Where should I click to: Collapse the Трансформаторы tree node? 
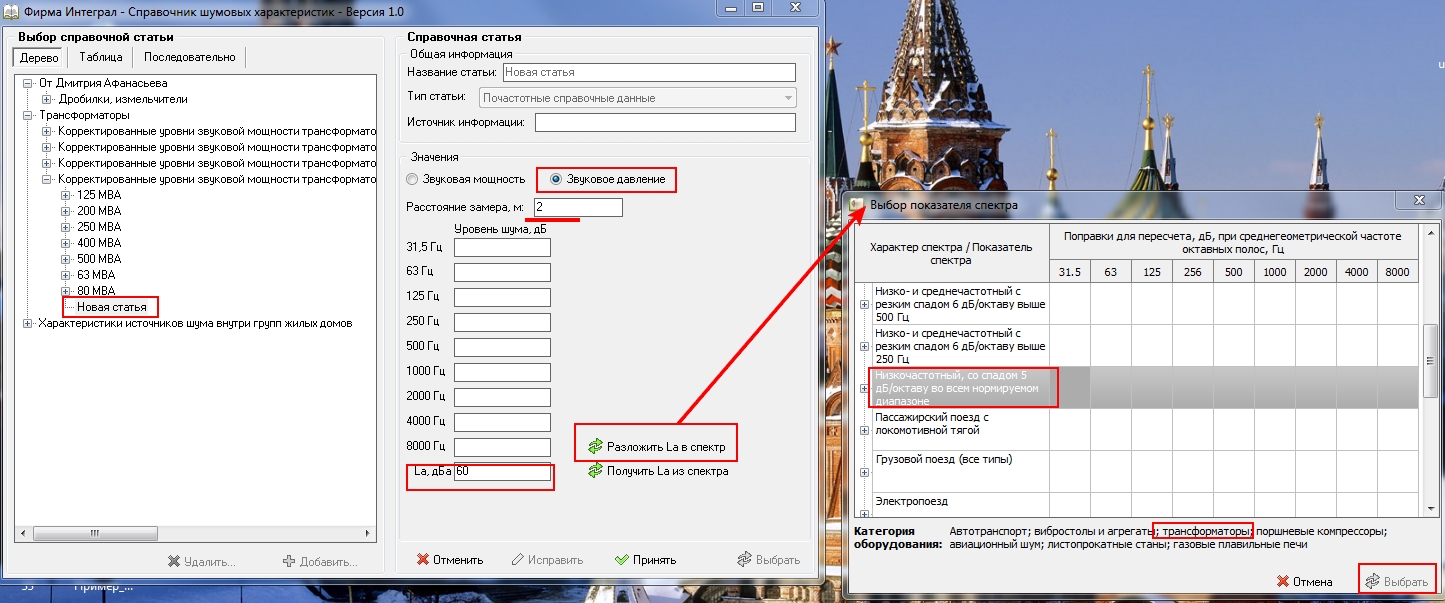click(29, 115)
